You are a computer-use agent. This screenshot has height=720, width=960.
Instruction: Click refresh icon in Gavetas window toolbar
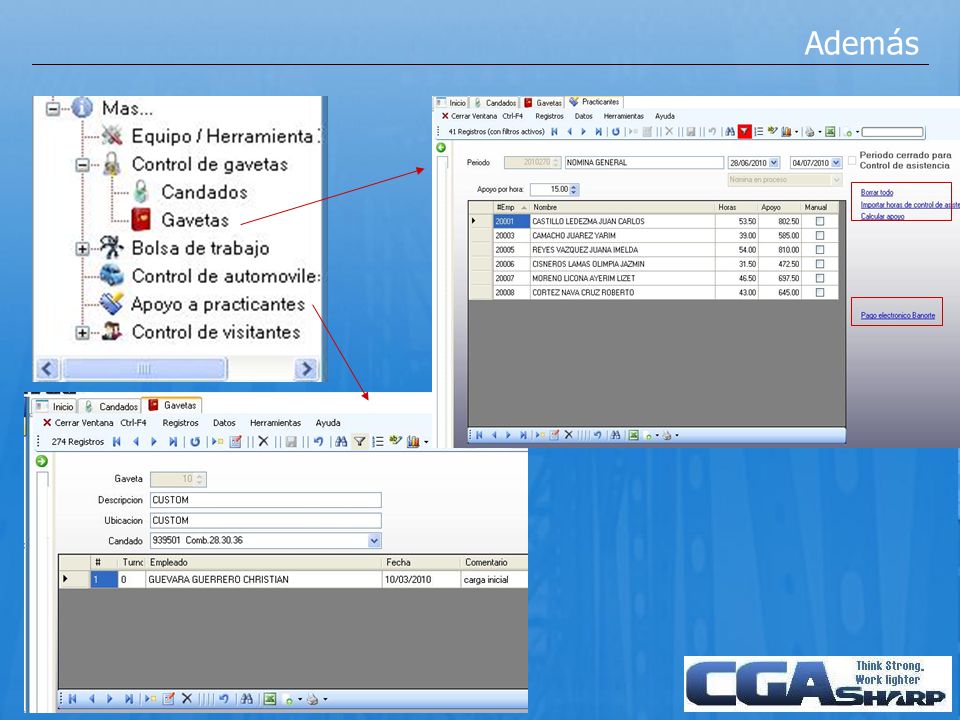(195, 441)
